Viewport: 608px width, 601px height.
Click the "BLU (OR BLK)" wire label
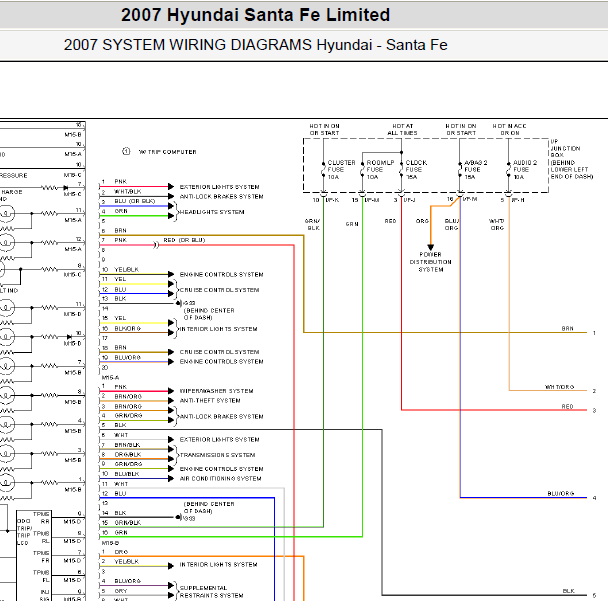[x=135, y=201]
